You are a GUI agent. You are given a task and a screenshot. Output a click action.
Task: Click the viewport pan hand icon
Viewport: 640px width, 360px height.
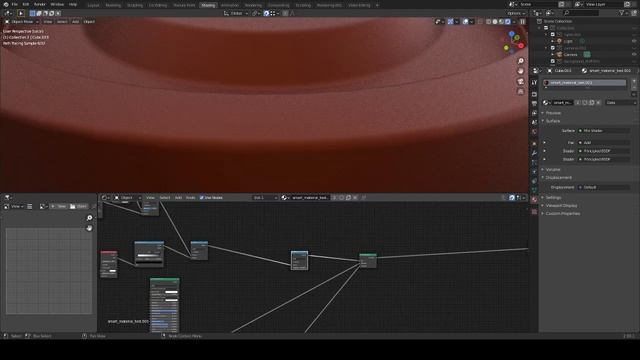click(x=521, y=71)
